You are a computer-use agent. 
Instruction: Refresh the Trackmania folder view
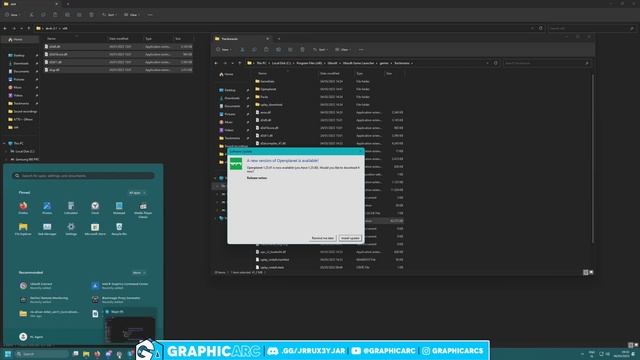(496, 63)
